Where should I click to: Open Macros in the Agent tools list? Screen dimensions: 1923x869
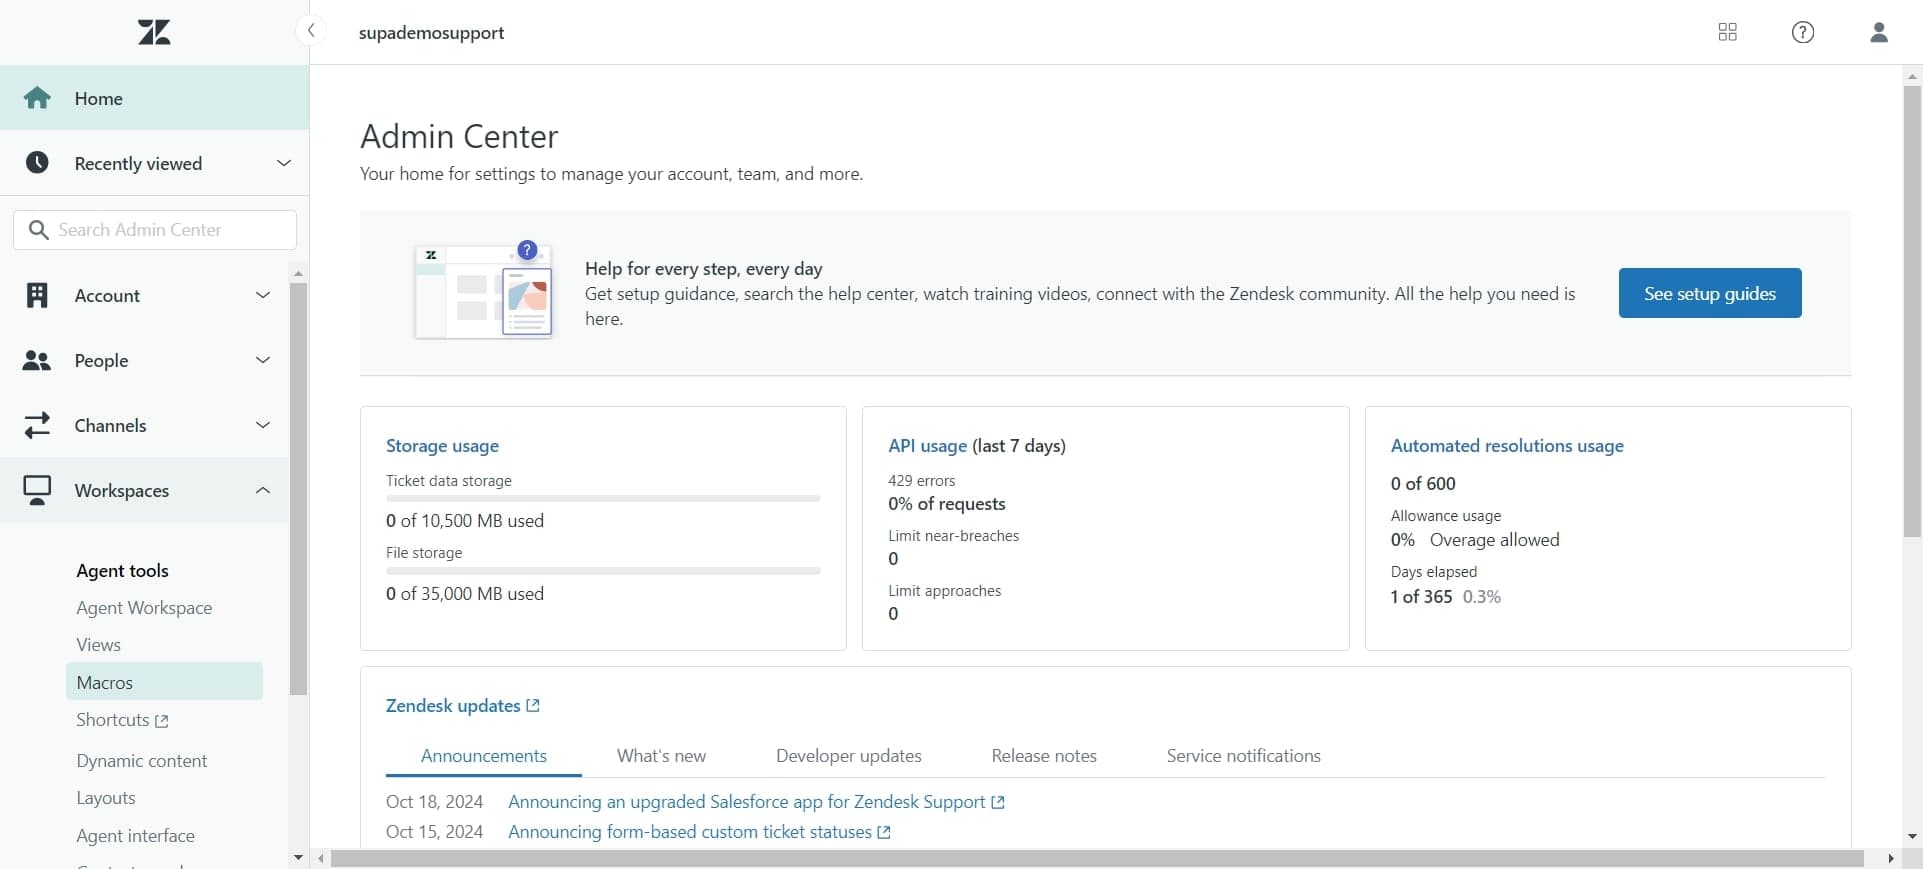tap(105, 682)
